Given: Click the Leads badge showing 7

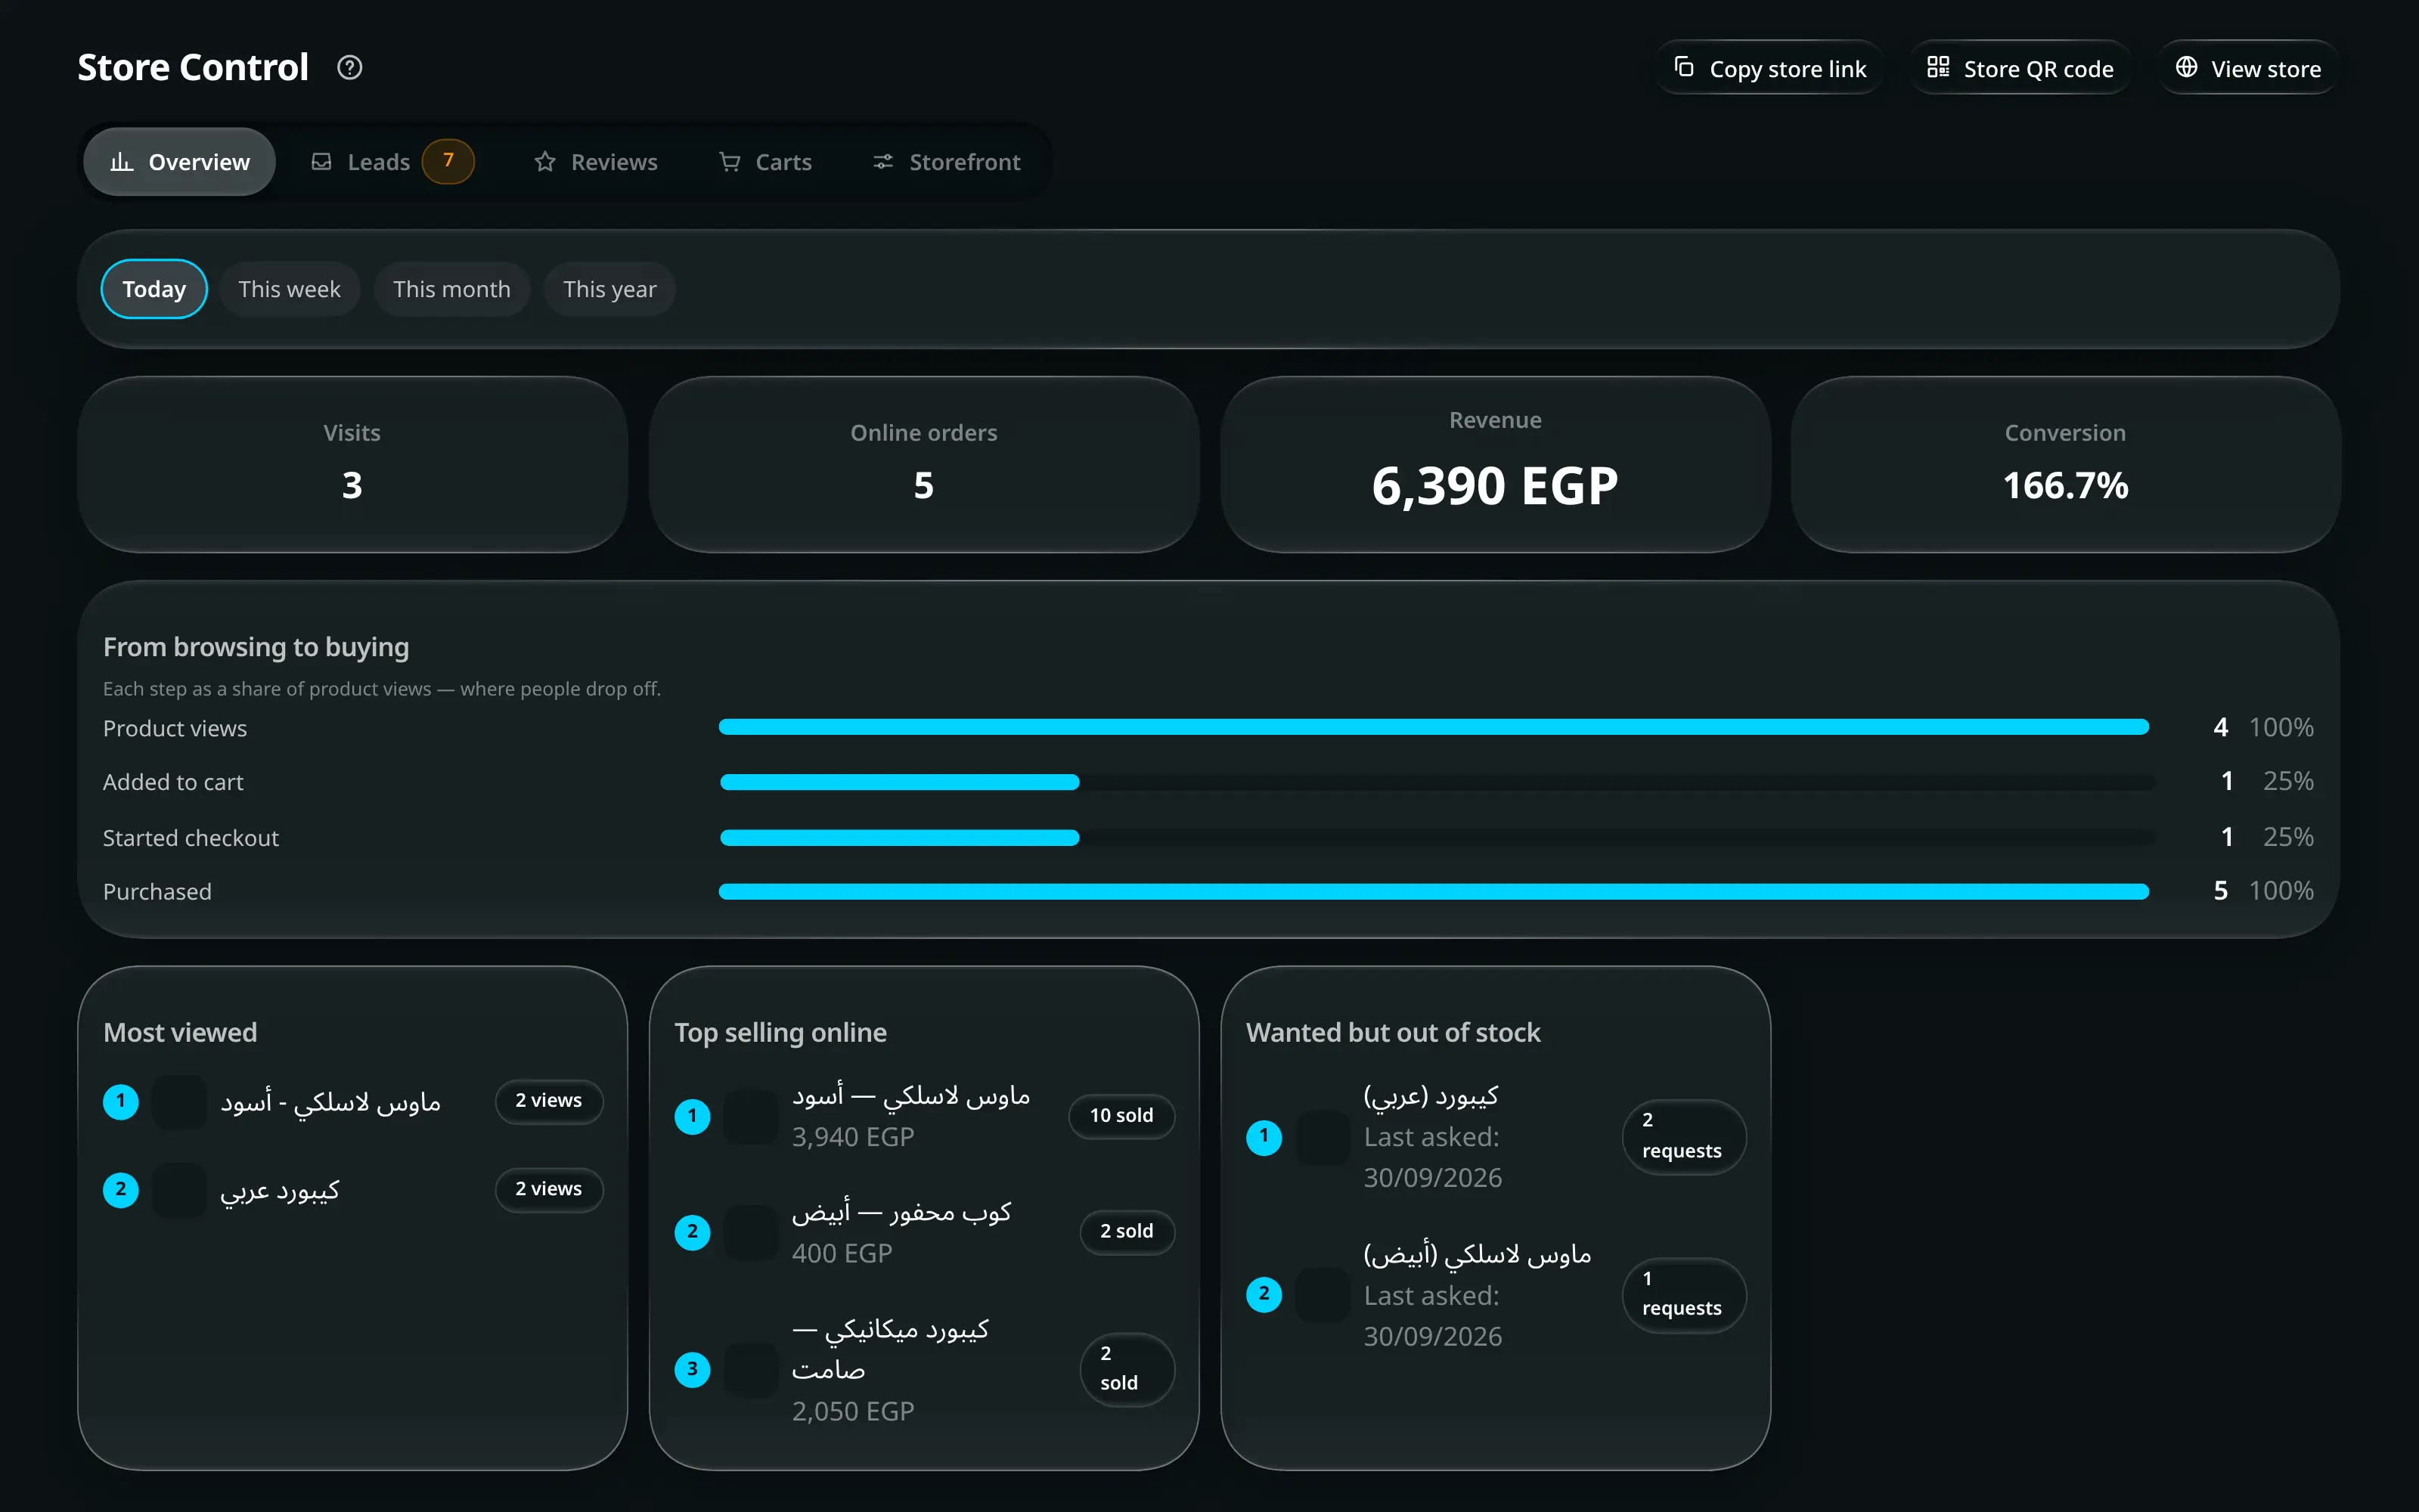Looking at the screenshot, I should pos(448,161).
